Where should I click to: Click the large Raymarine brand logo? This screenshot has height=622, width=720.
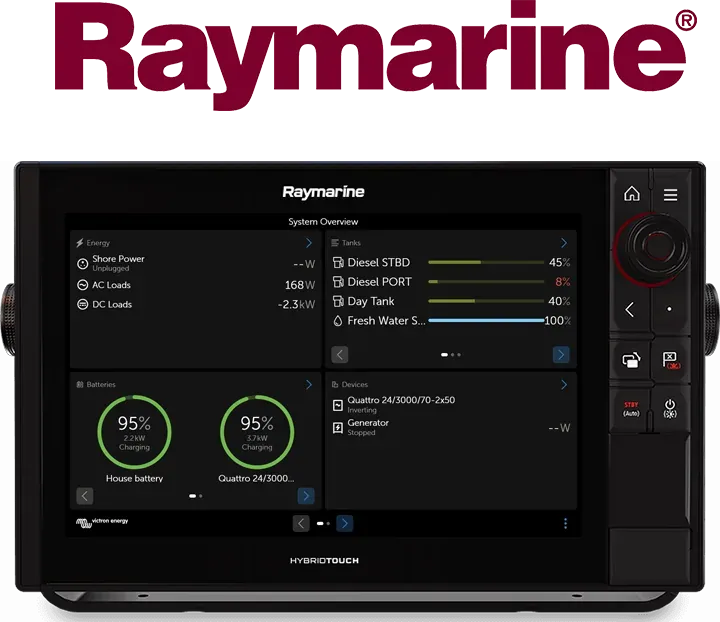coord(376,54)
